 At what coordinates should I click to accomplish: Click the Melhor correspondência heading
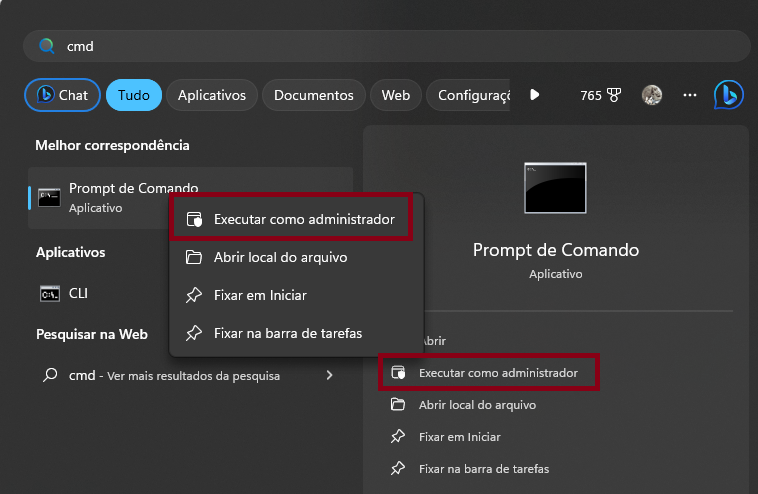pyautogui.click(x=112, y=145)
